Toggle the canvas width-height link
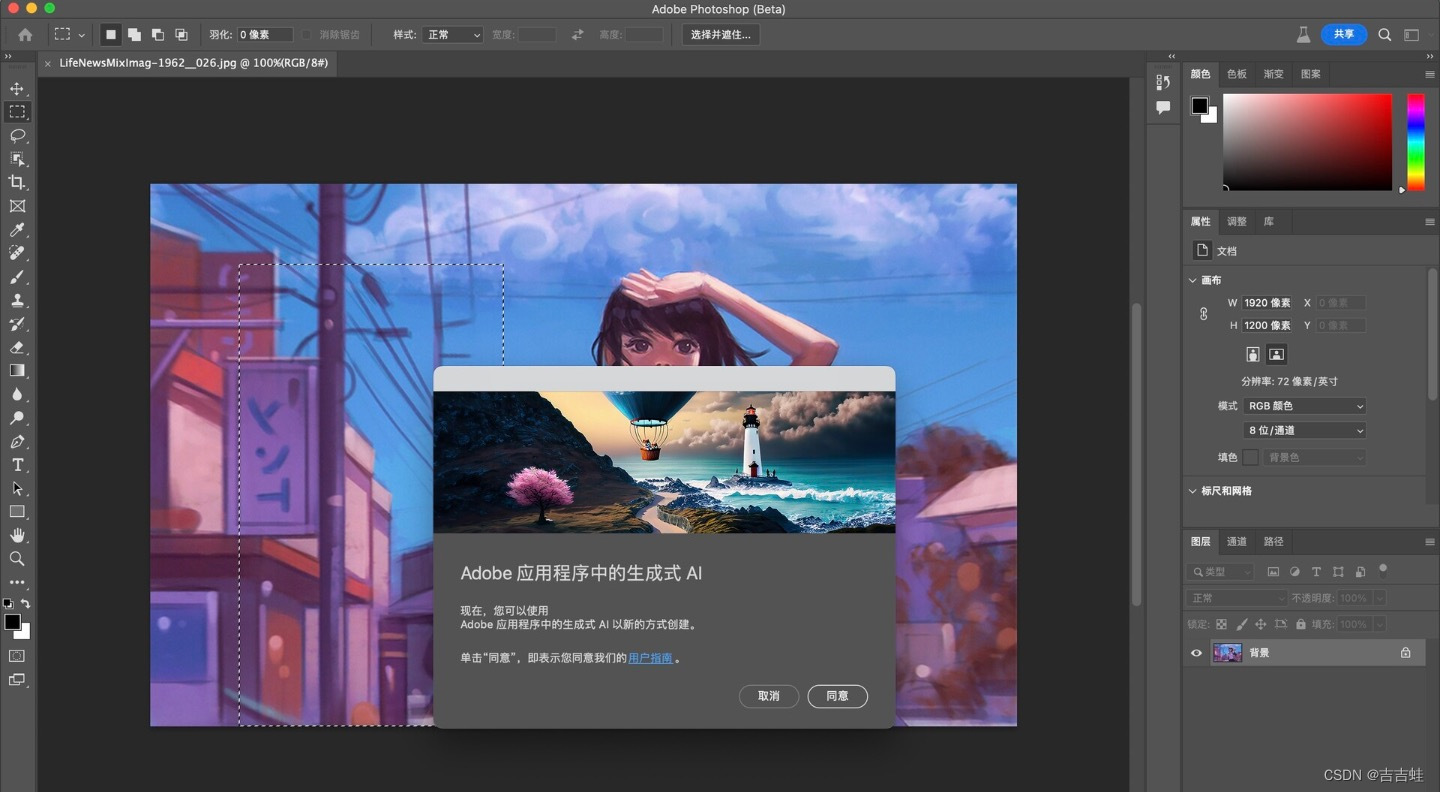The width and height of the screenshot is (1440, 792). pyautogui.click(x=1204, y=314)
